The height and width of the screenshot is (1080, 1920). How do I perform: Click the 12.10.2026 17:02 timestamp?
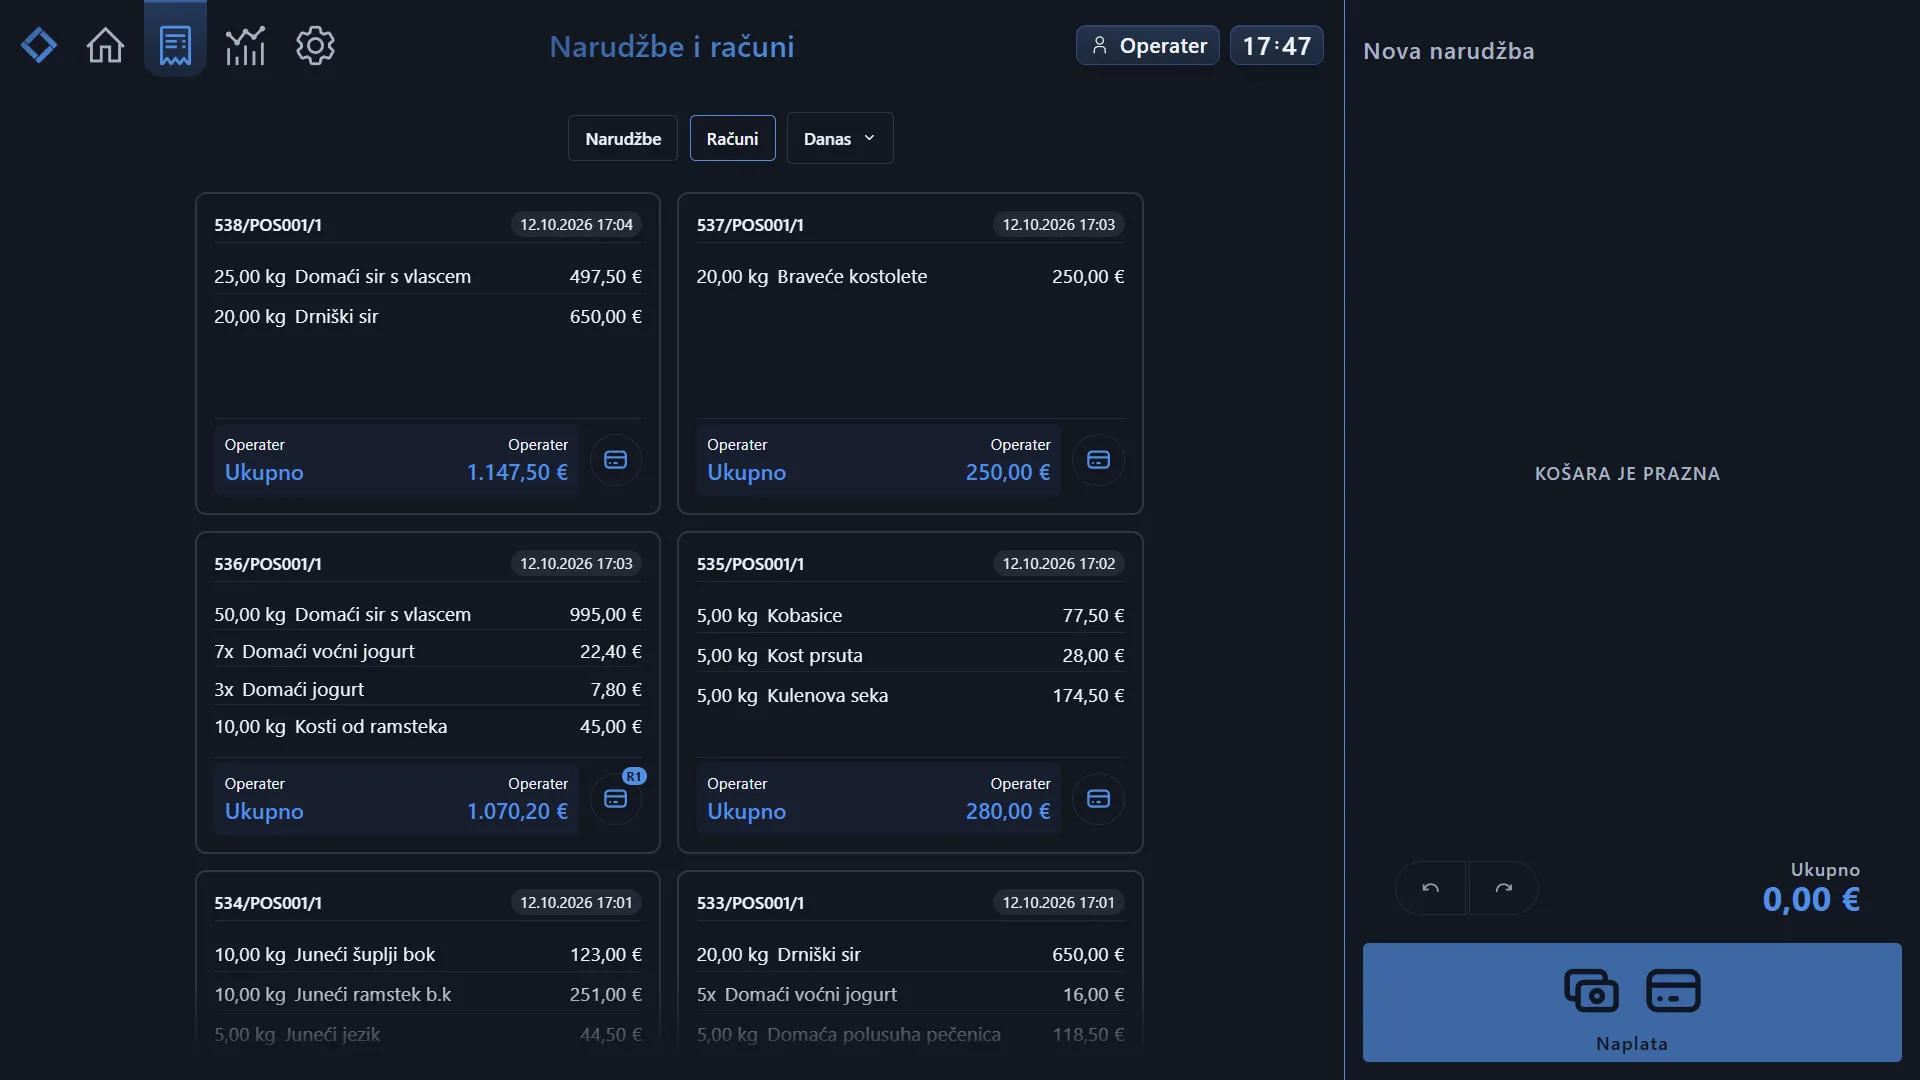[x=1059, y=564]
